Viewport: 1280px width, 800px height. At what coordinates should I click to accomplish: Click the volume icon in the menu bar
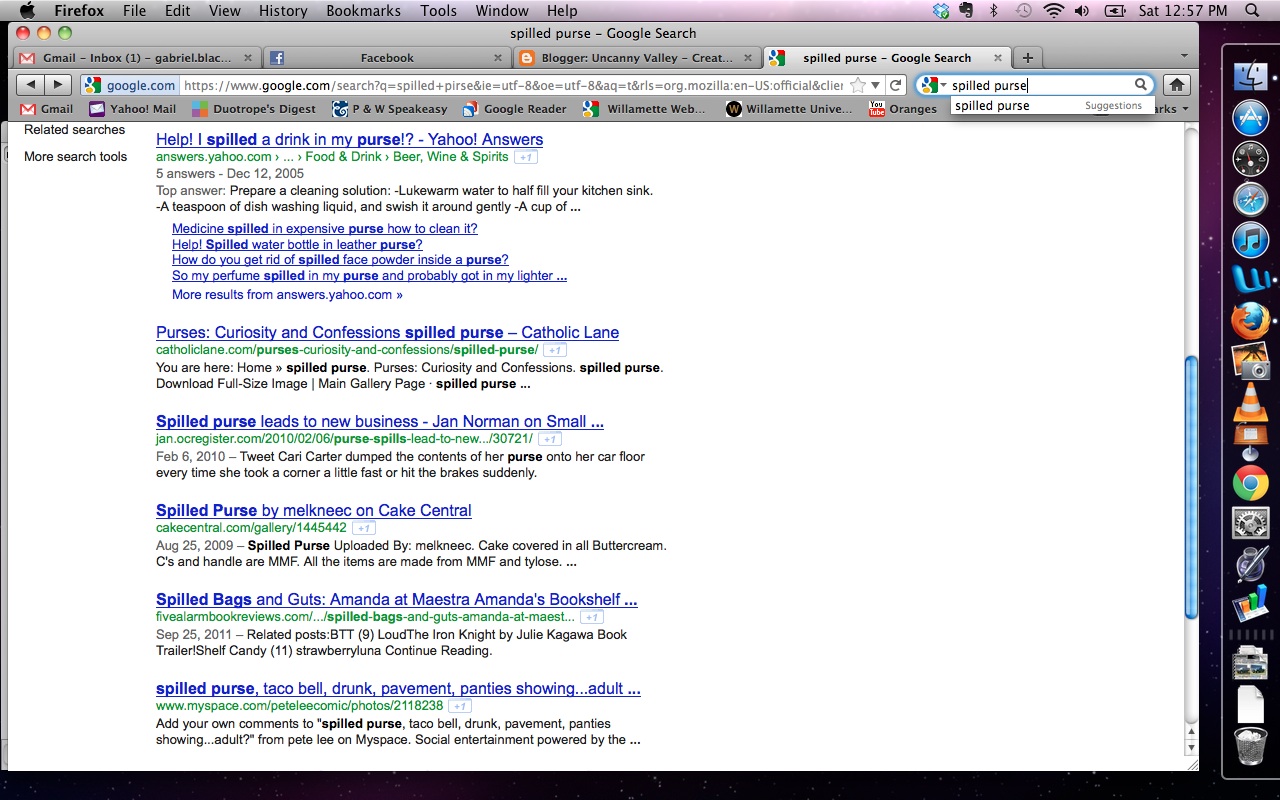click(x=1082, y=11)
